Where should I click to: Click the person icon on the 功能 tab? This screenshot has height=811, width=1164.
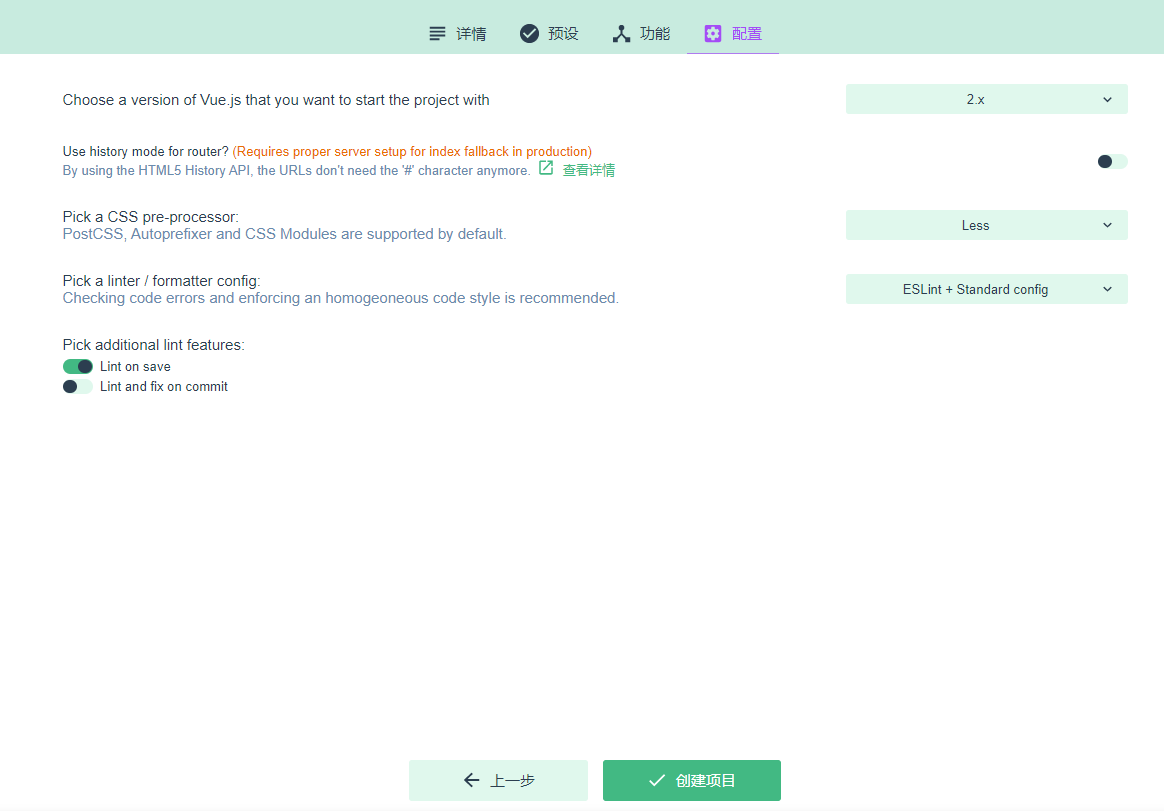621,32
